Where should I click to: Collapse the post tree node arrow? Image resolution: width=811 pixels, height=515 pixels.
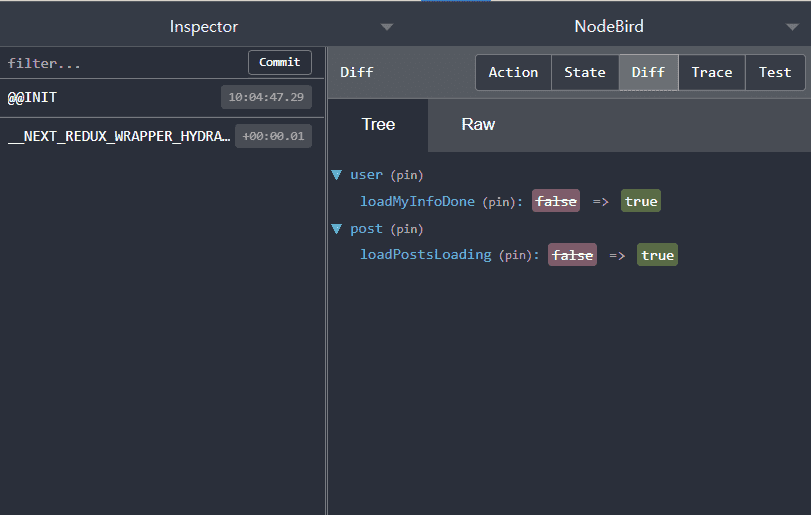tap(337, 229)
